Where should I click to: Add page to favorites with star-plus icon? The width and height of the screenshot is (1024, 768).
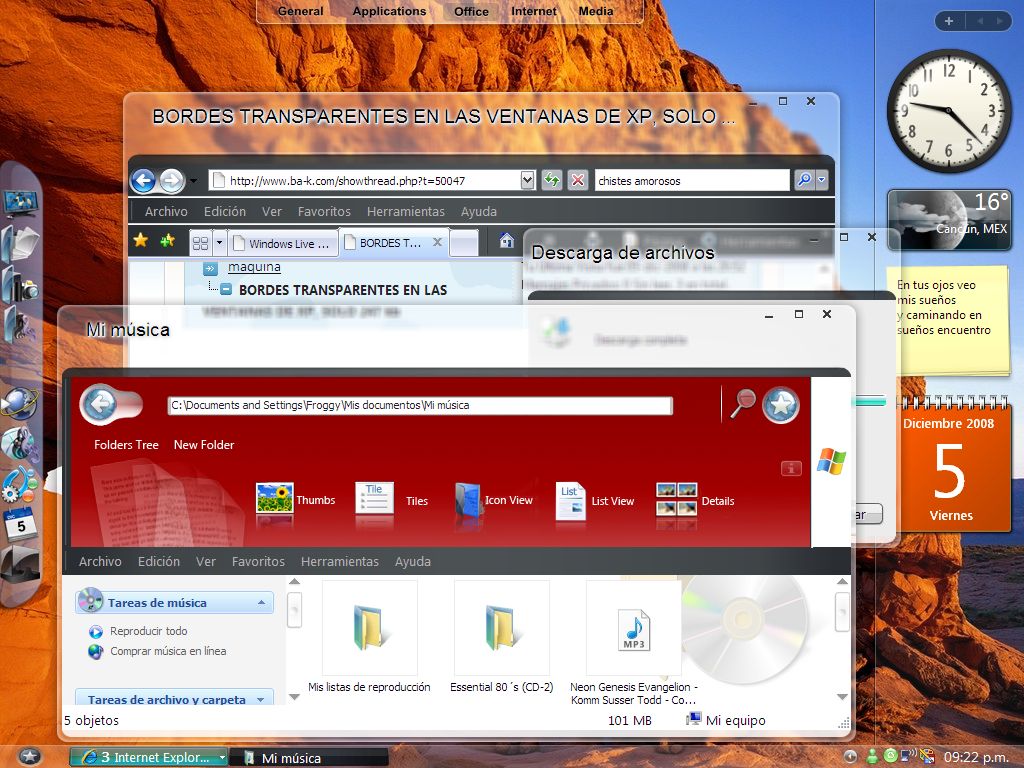point(168,241)
